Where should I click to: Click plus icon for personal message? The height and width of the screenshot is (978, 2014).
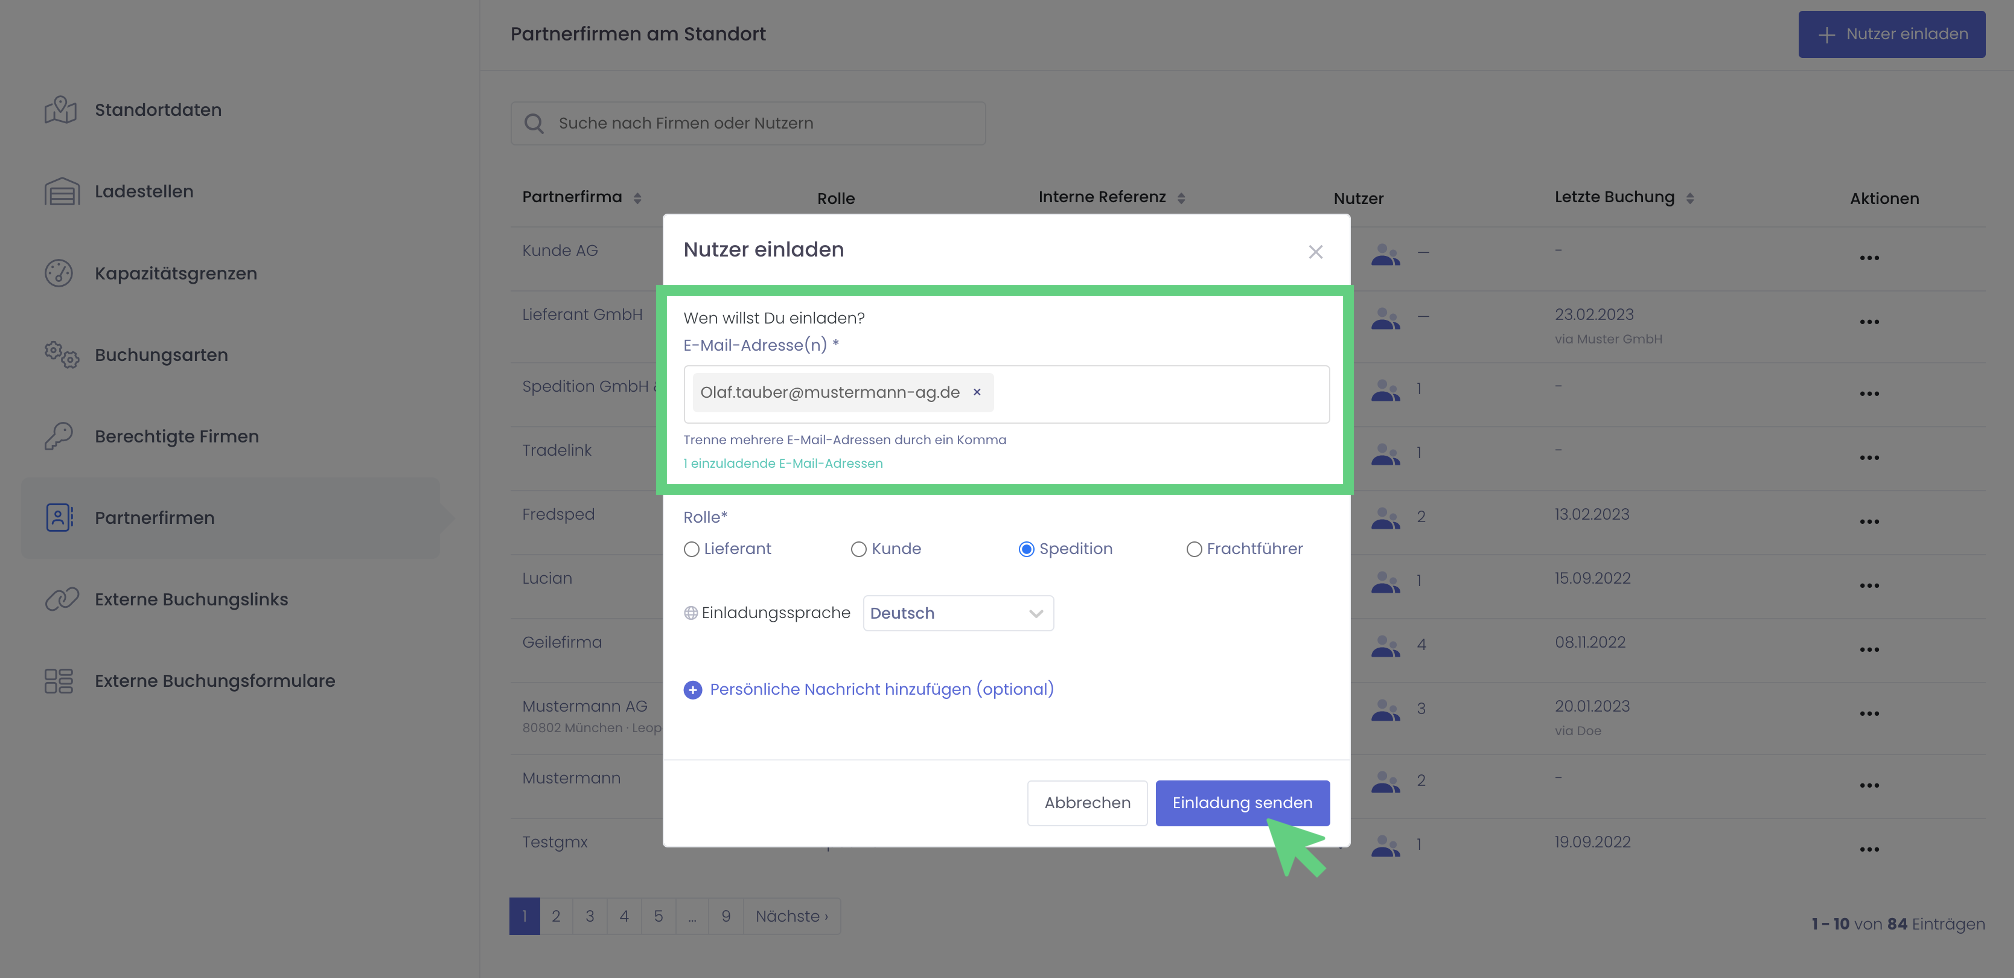(693, 690)
